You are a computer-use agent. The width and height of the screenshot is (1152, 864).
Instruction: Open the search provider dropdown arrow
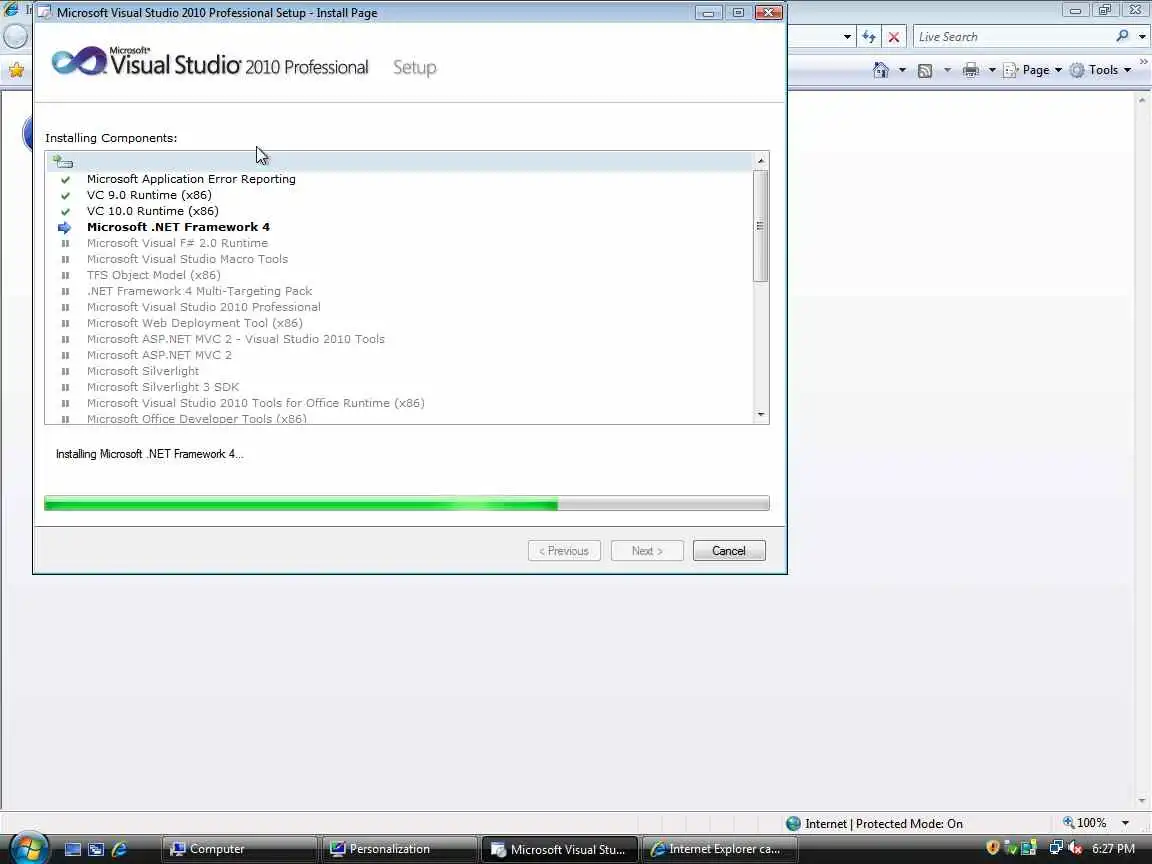click(x=1142, y=37)
